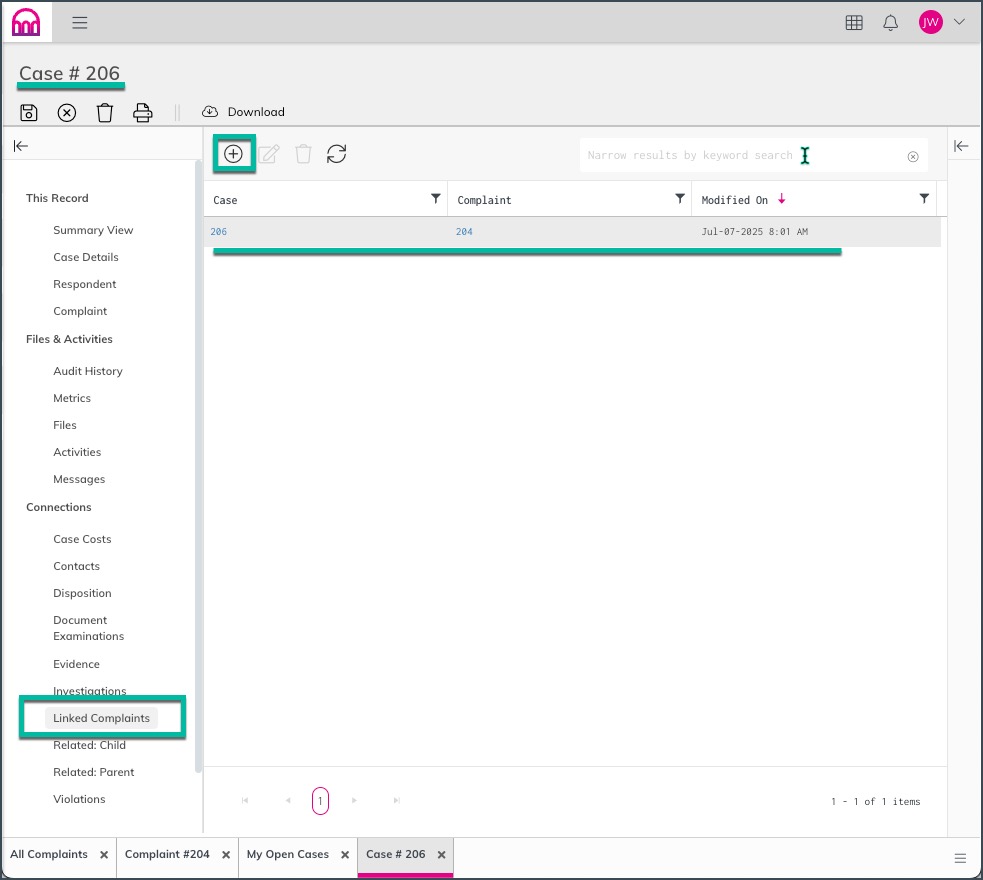This screenshot has height=880, width=983.
Task: Open notifications bell
Action: (x=890, y=23)
